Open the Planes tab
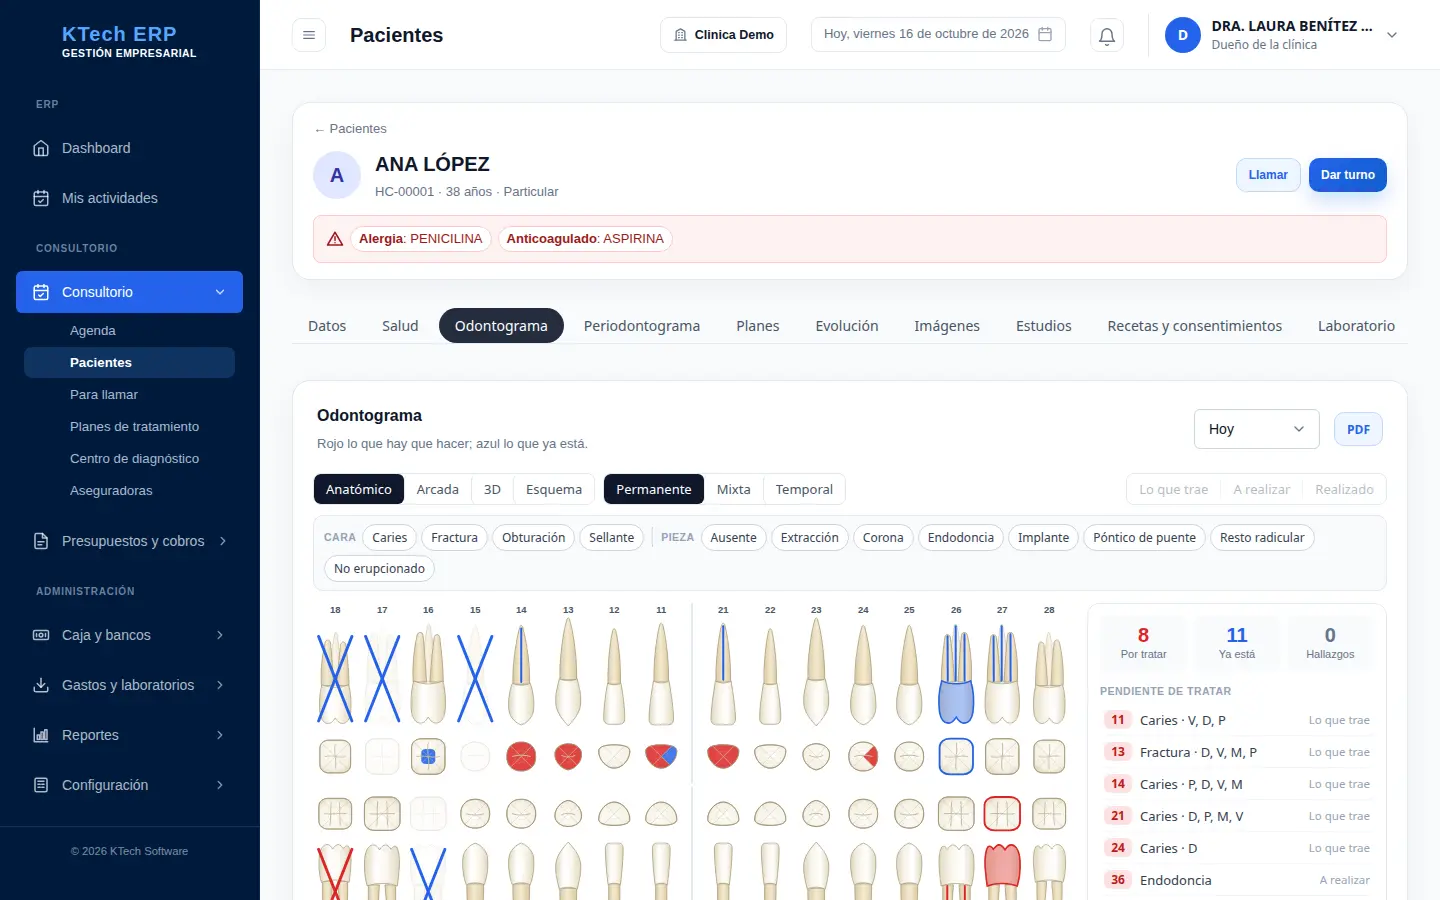The height and width of the screenshot is (900, 1440). (x=758, y=326)
